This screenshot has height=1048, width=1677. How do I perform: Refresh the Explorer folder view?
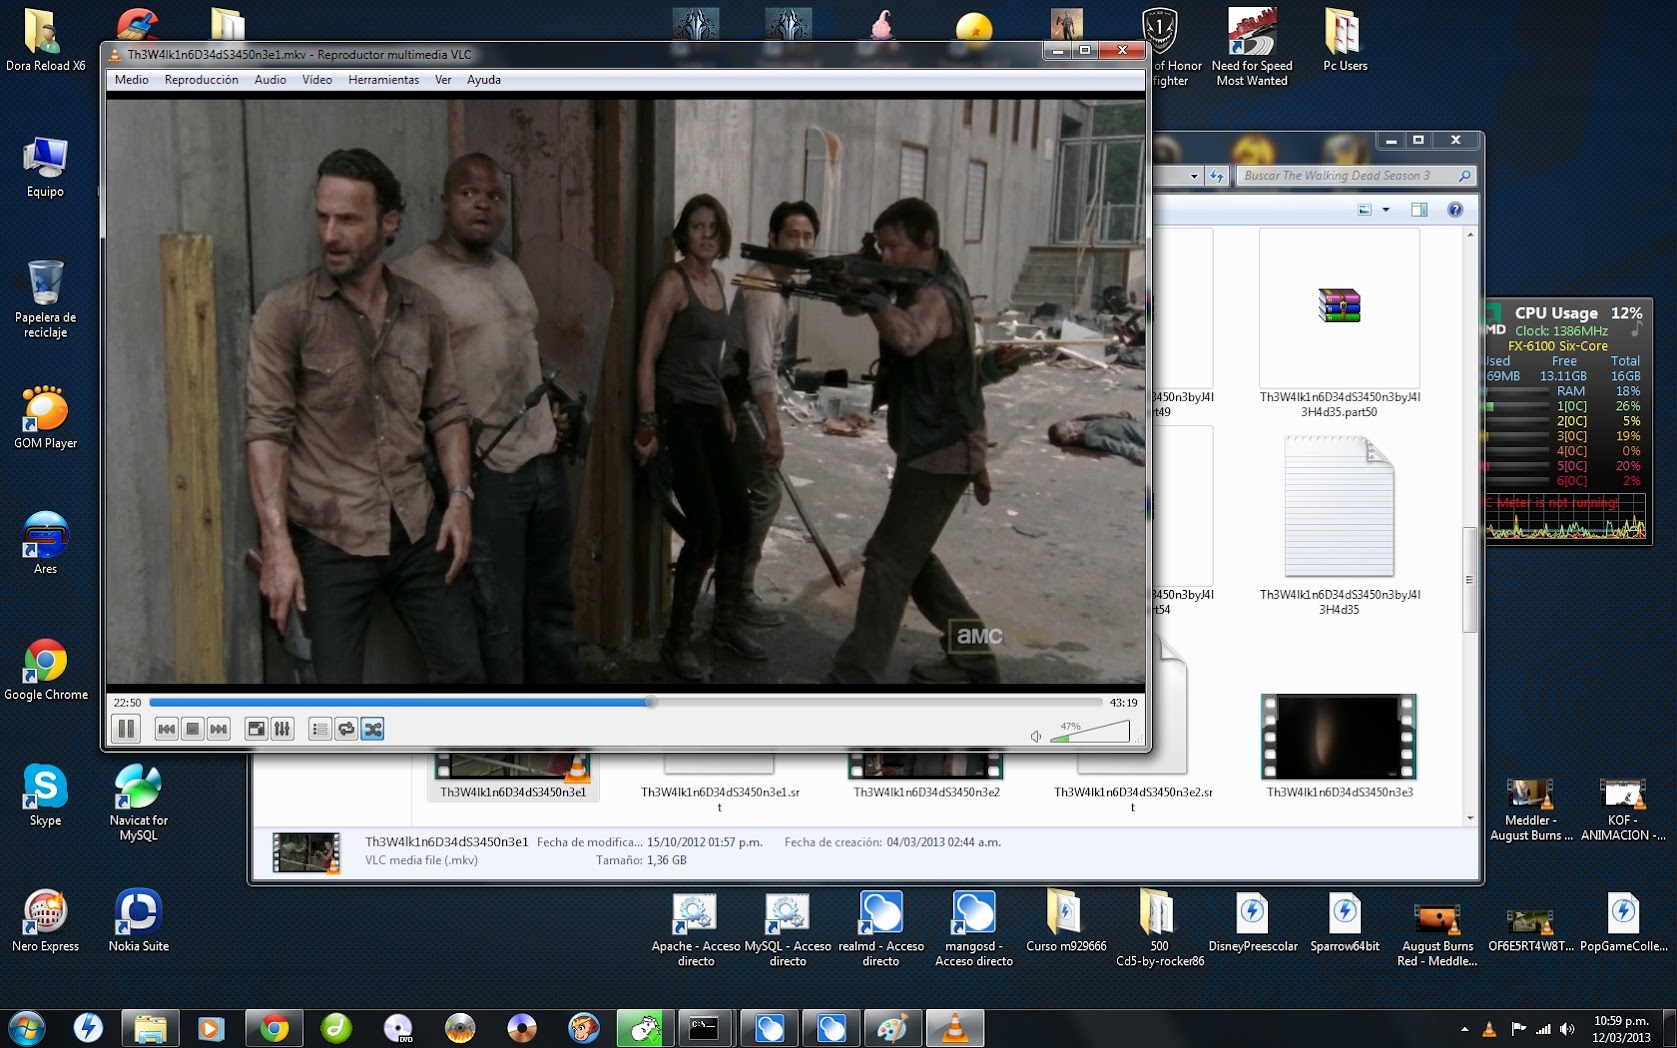(x=1217, y=176)
